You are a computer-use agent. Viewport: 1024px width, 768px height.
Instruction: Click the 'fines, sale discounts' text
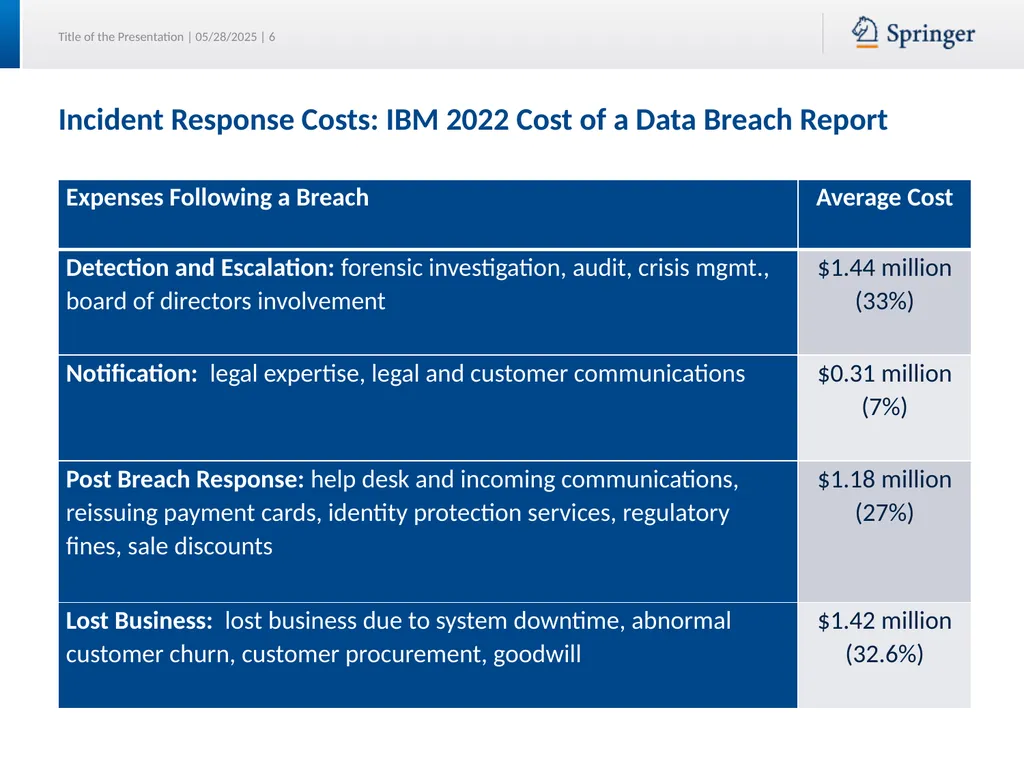point(169,547)
